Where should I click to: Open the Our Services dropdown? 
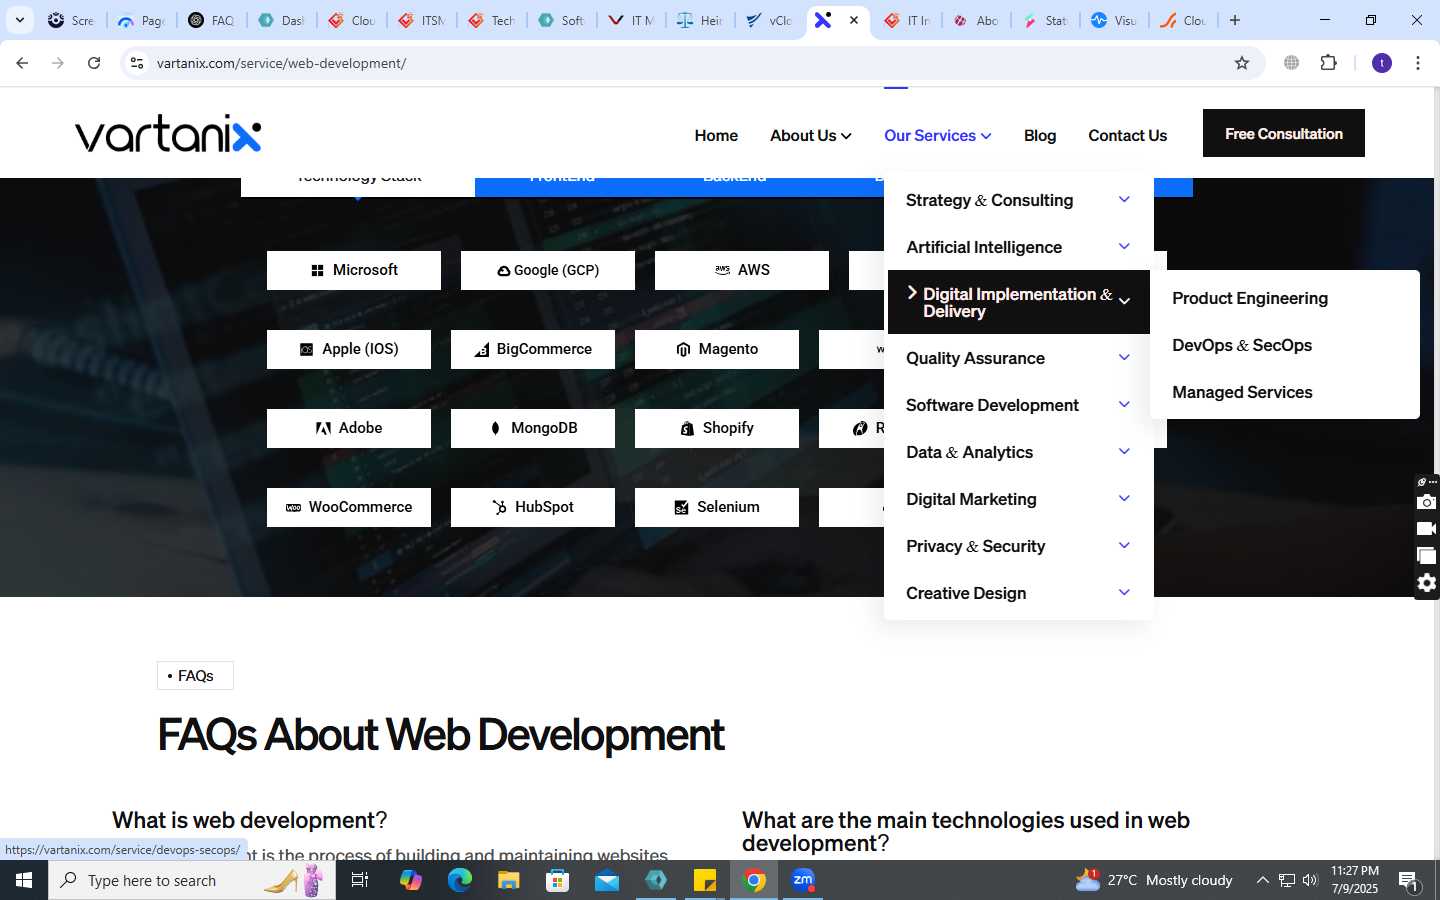pyautogui.click(x=937, y=135)
